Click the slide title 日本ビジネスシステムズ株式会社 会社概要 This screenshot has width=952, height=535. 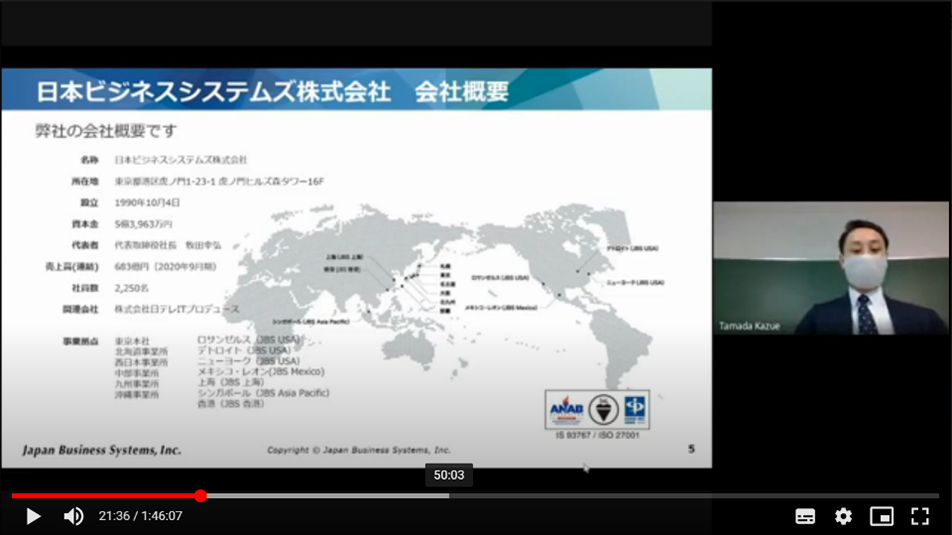pyautogui.click(x=273, y=91)
